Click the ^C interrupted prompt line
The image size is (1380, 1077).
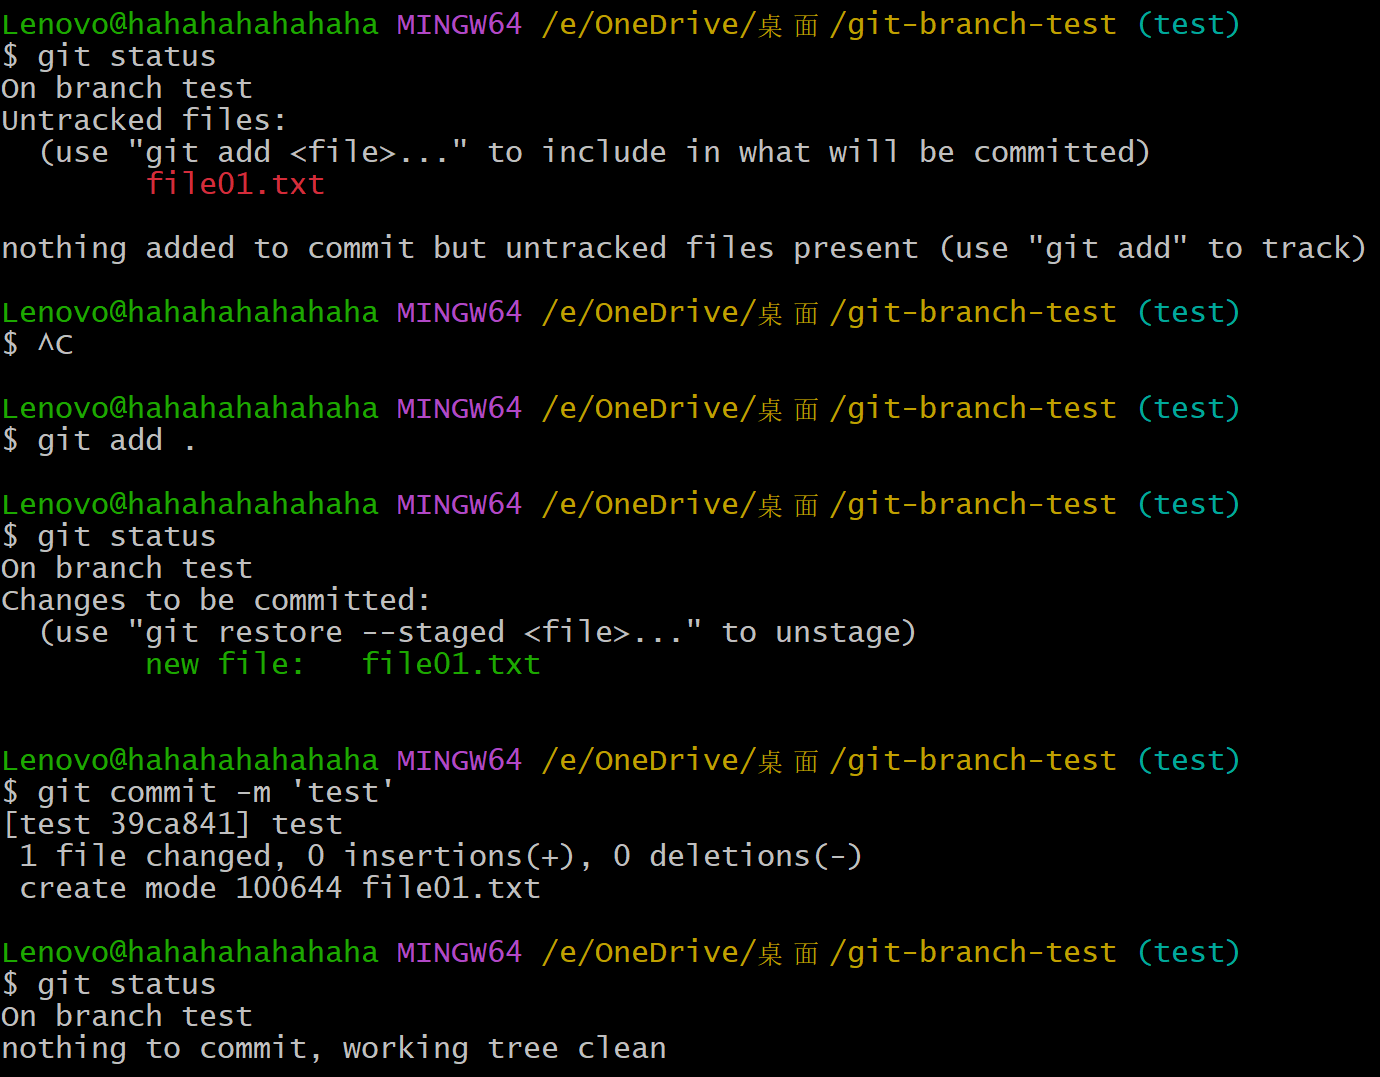pos(54,344)
